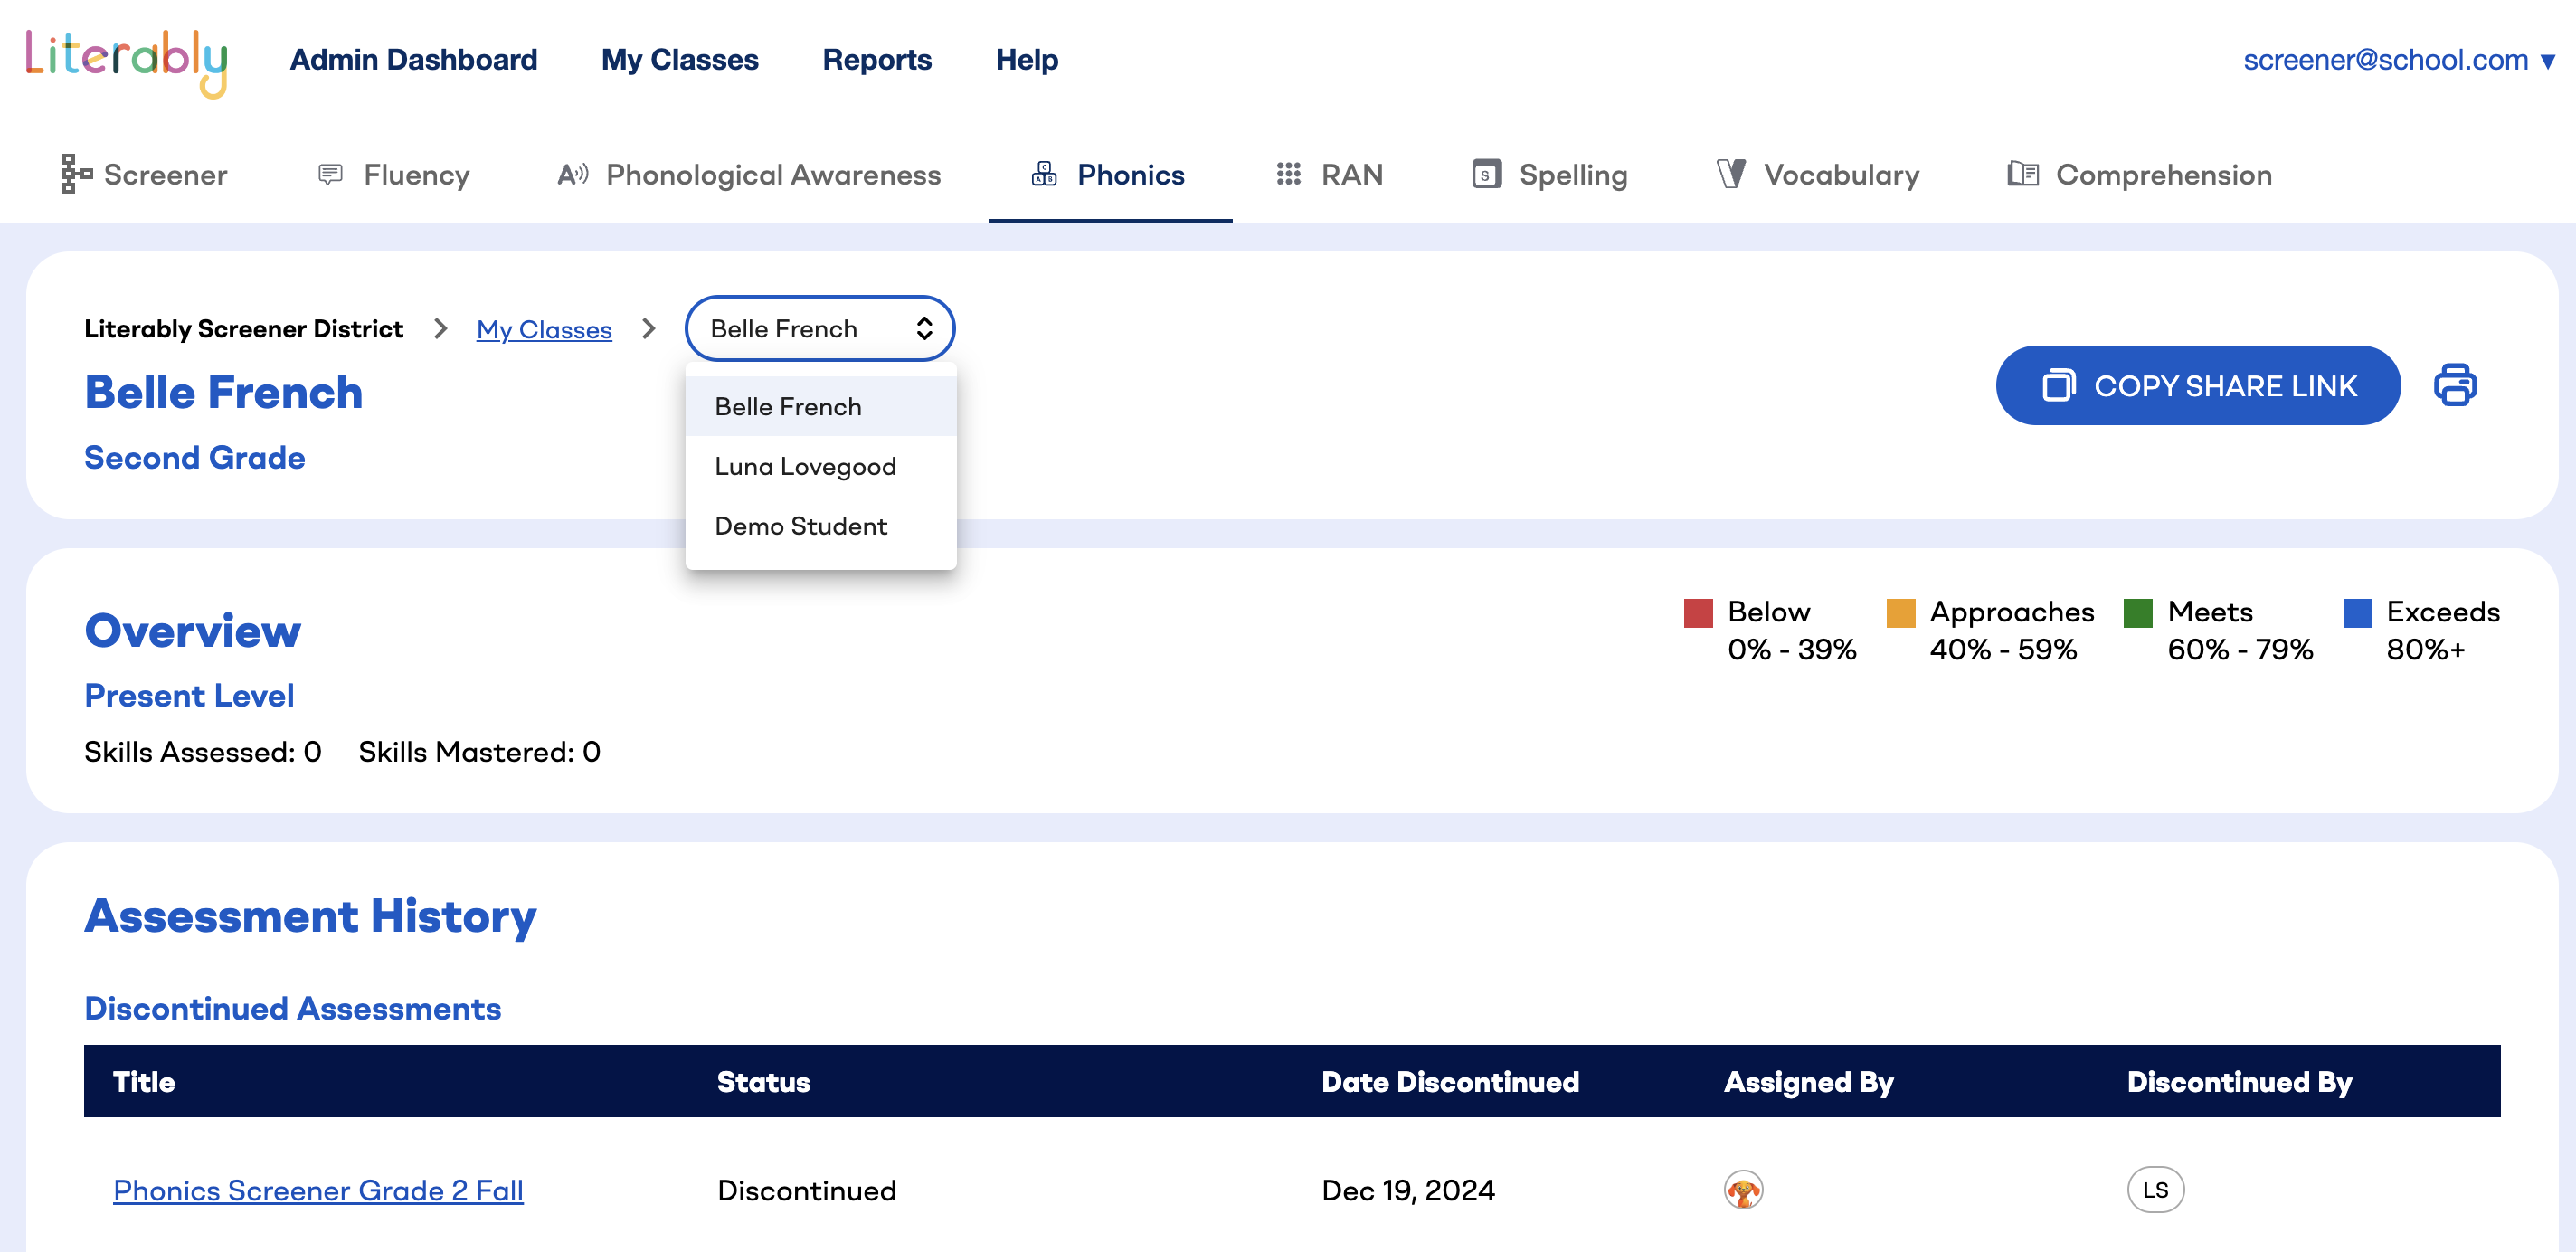Click the chevron after Literably Screener District
This screenshot has height=1252, width=2576.
pos(440,328)
